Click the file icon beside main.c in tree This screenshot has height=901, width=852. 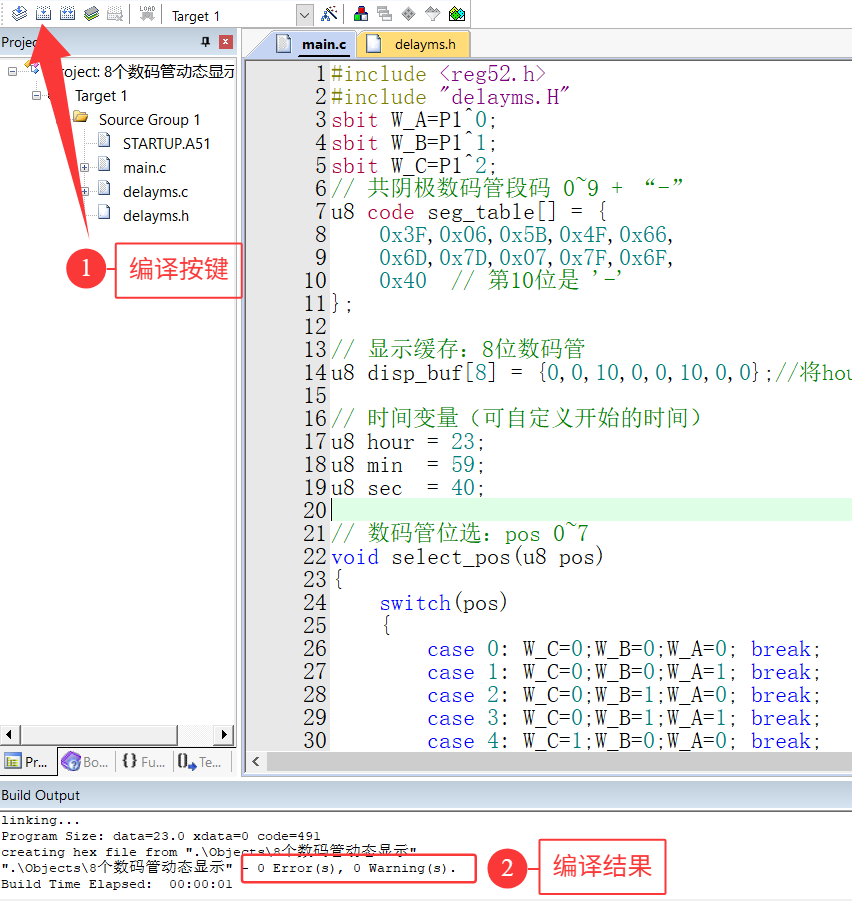tap(104, 164)
